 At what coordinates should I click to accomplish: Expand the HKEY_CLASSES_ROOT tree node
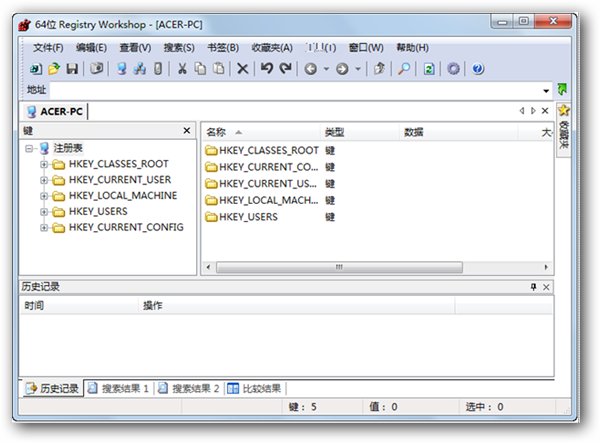pos(44,164)
